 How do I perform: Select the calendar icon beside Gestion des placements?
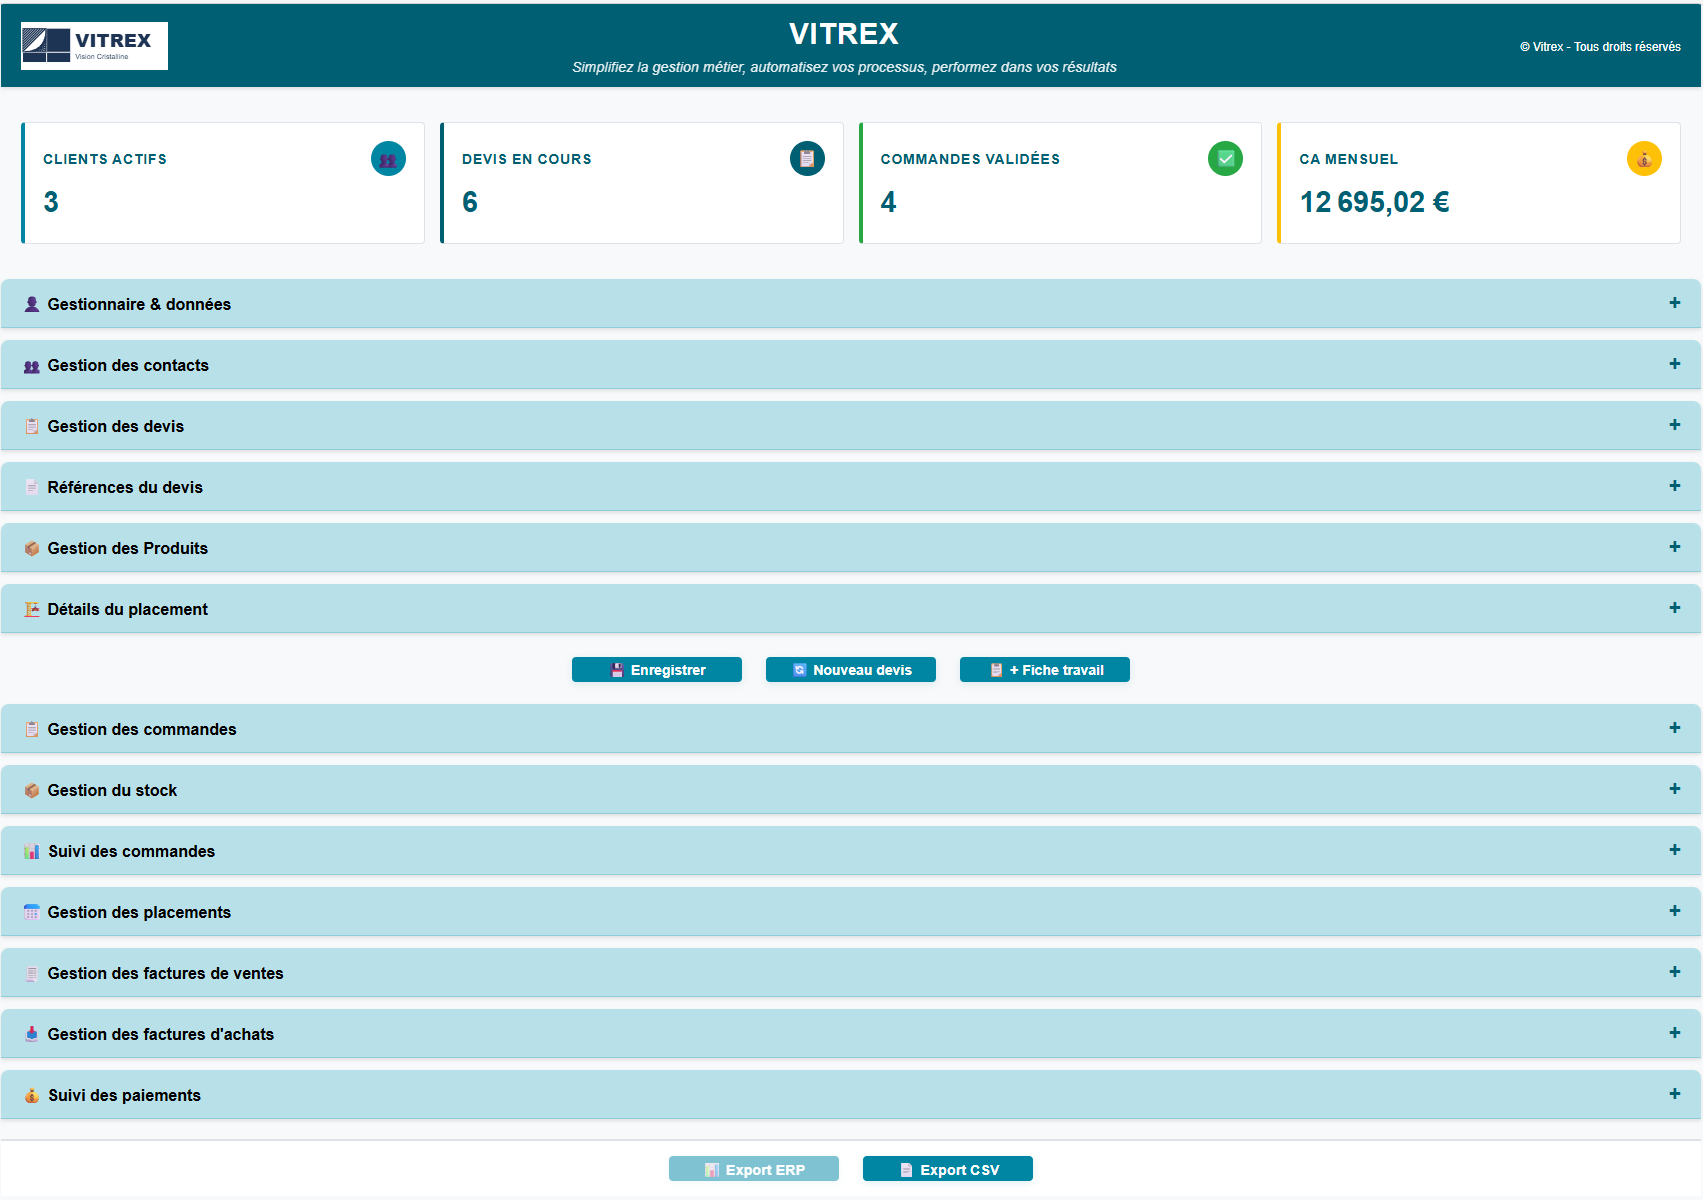coord(31,912)
